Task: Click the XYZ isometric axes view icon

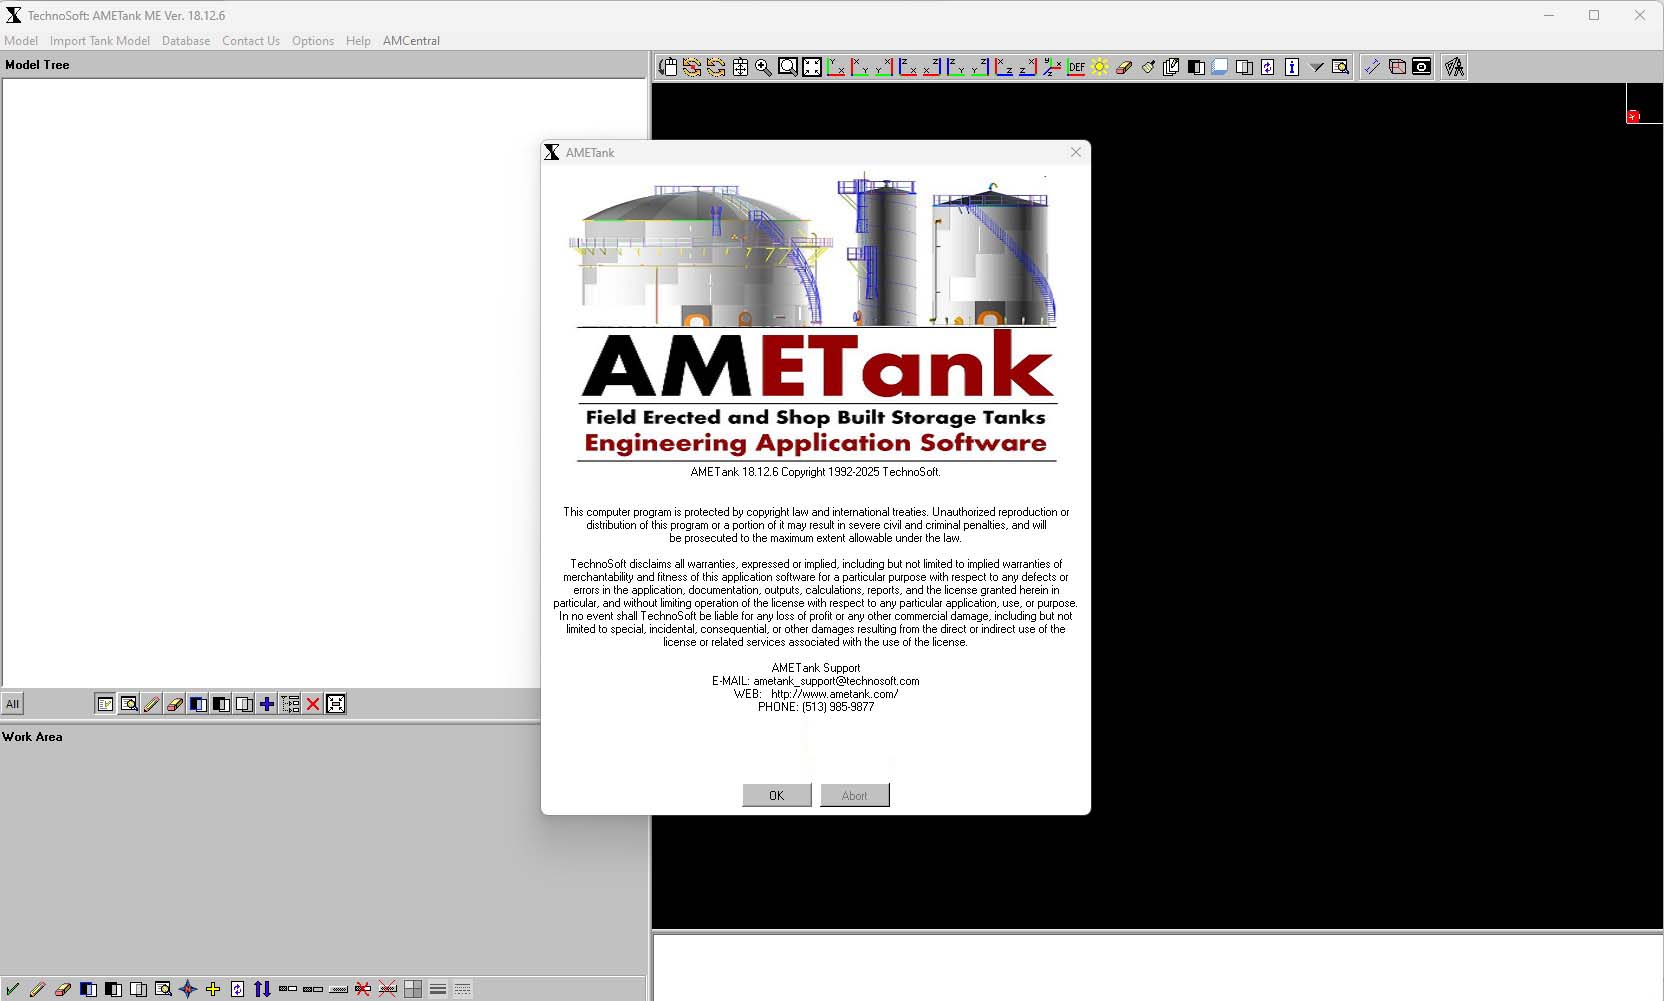Action: coord(1052,67)
